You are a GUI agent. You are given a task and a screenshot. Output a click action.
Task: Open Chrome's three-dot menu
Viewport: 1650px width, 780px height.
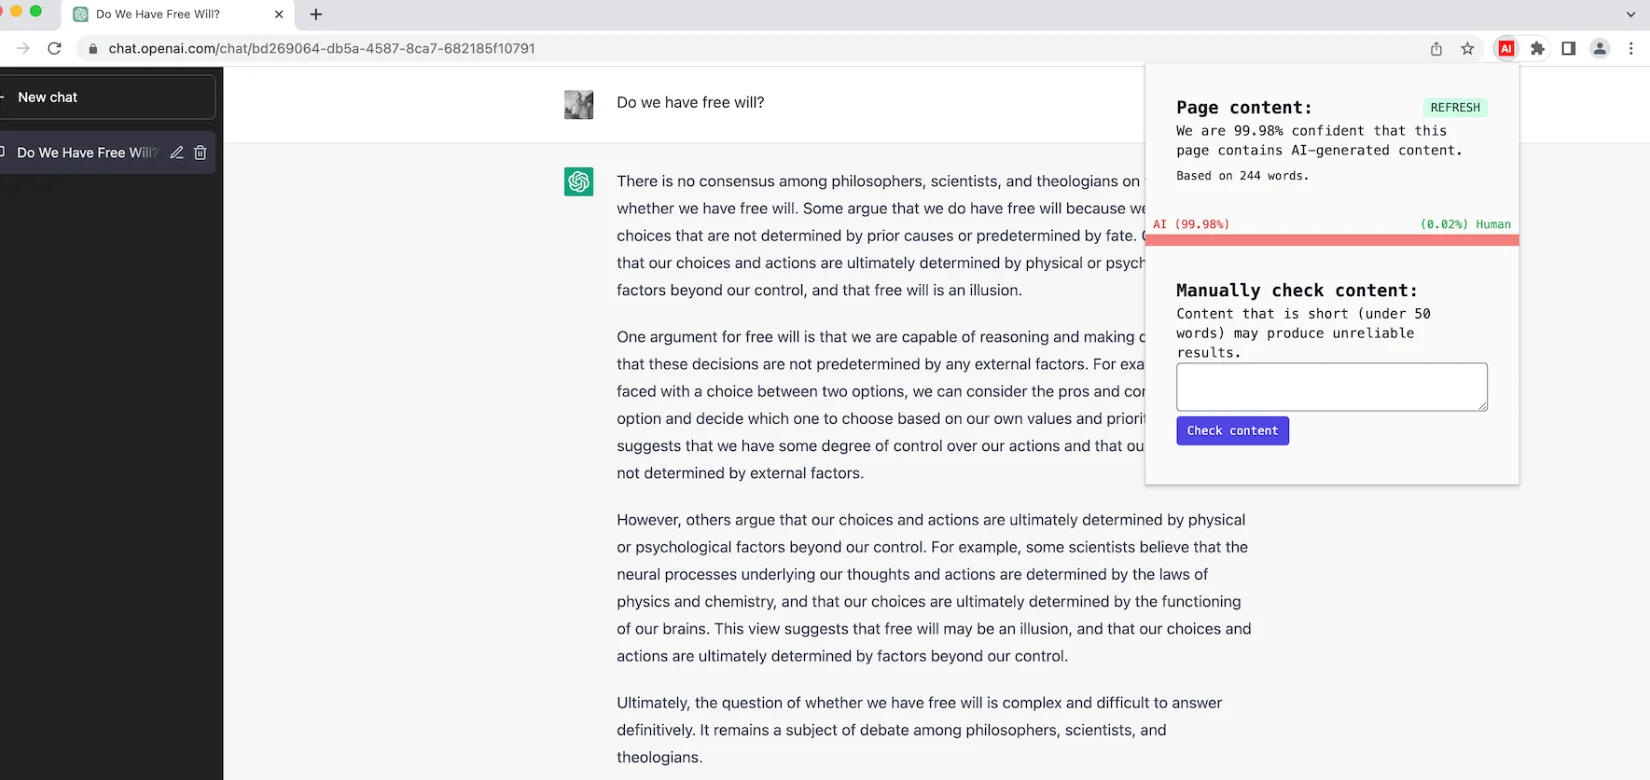click(x=1631, y=48)
